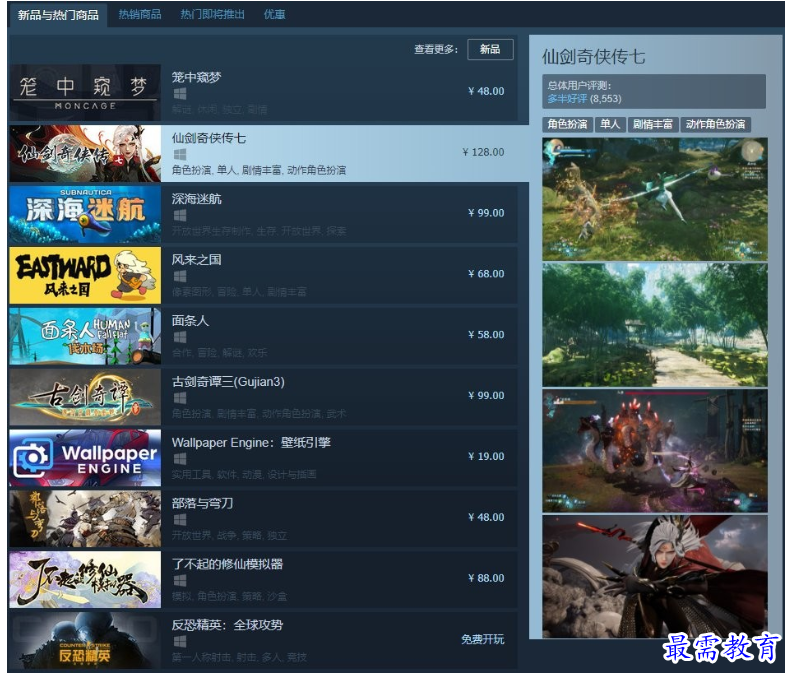Open the Wallpaper Engine：壁纸引擎 title link
The image size is (787, 679).
tap(251, 442)
